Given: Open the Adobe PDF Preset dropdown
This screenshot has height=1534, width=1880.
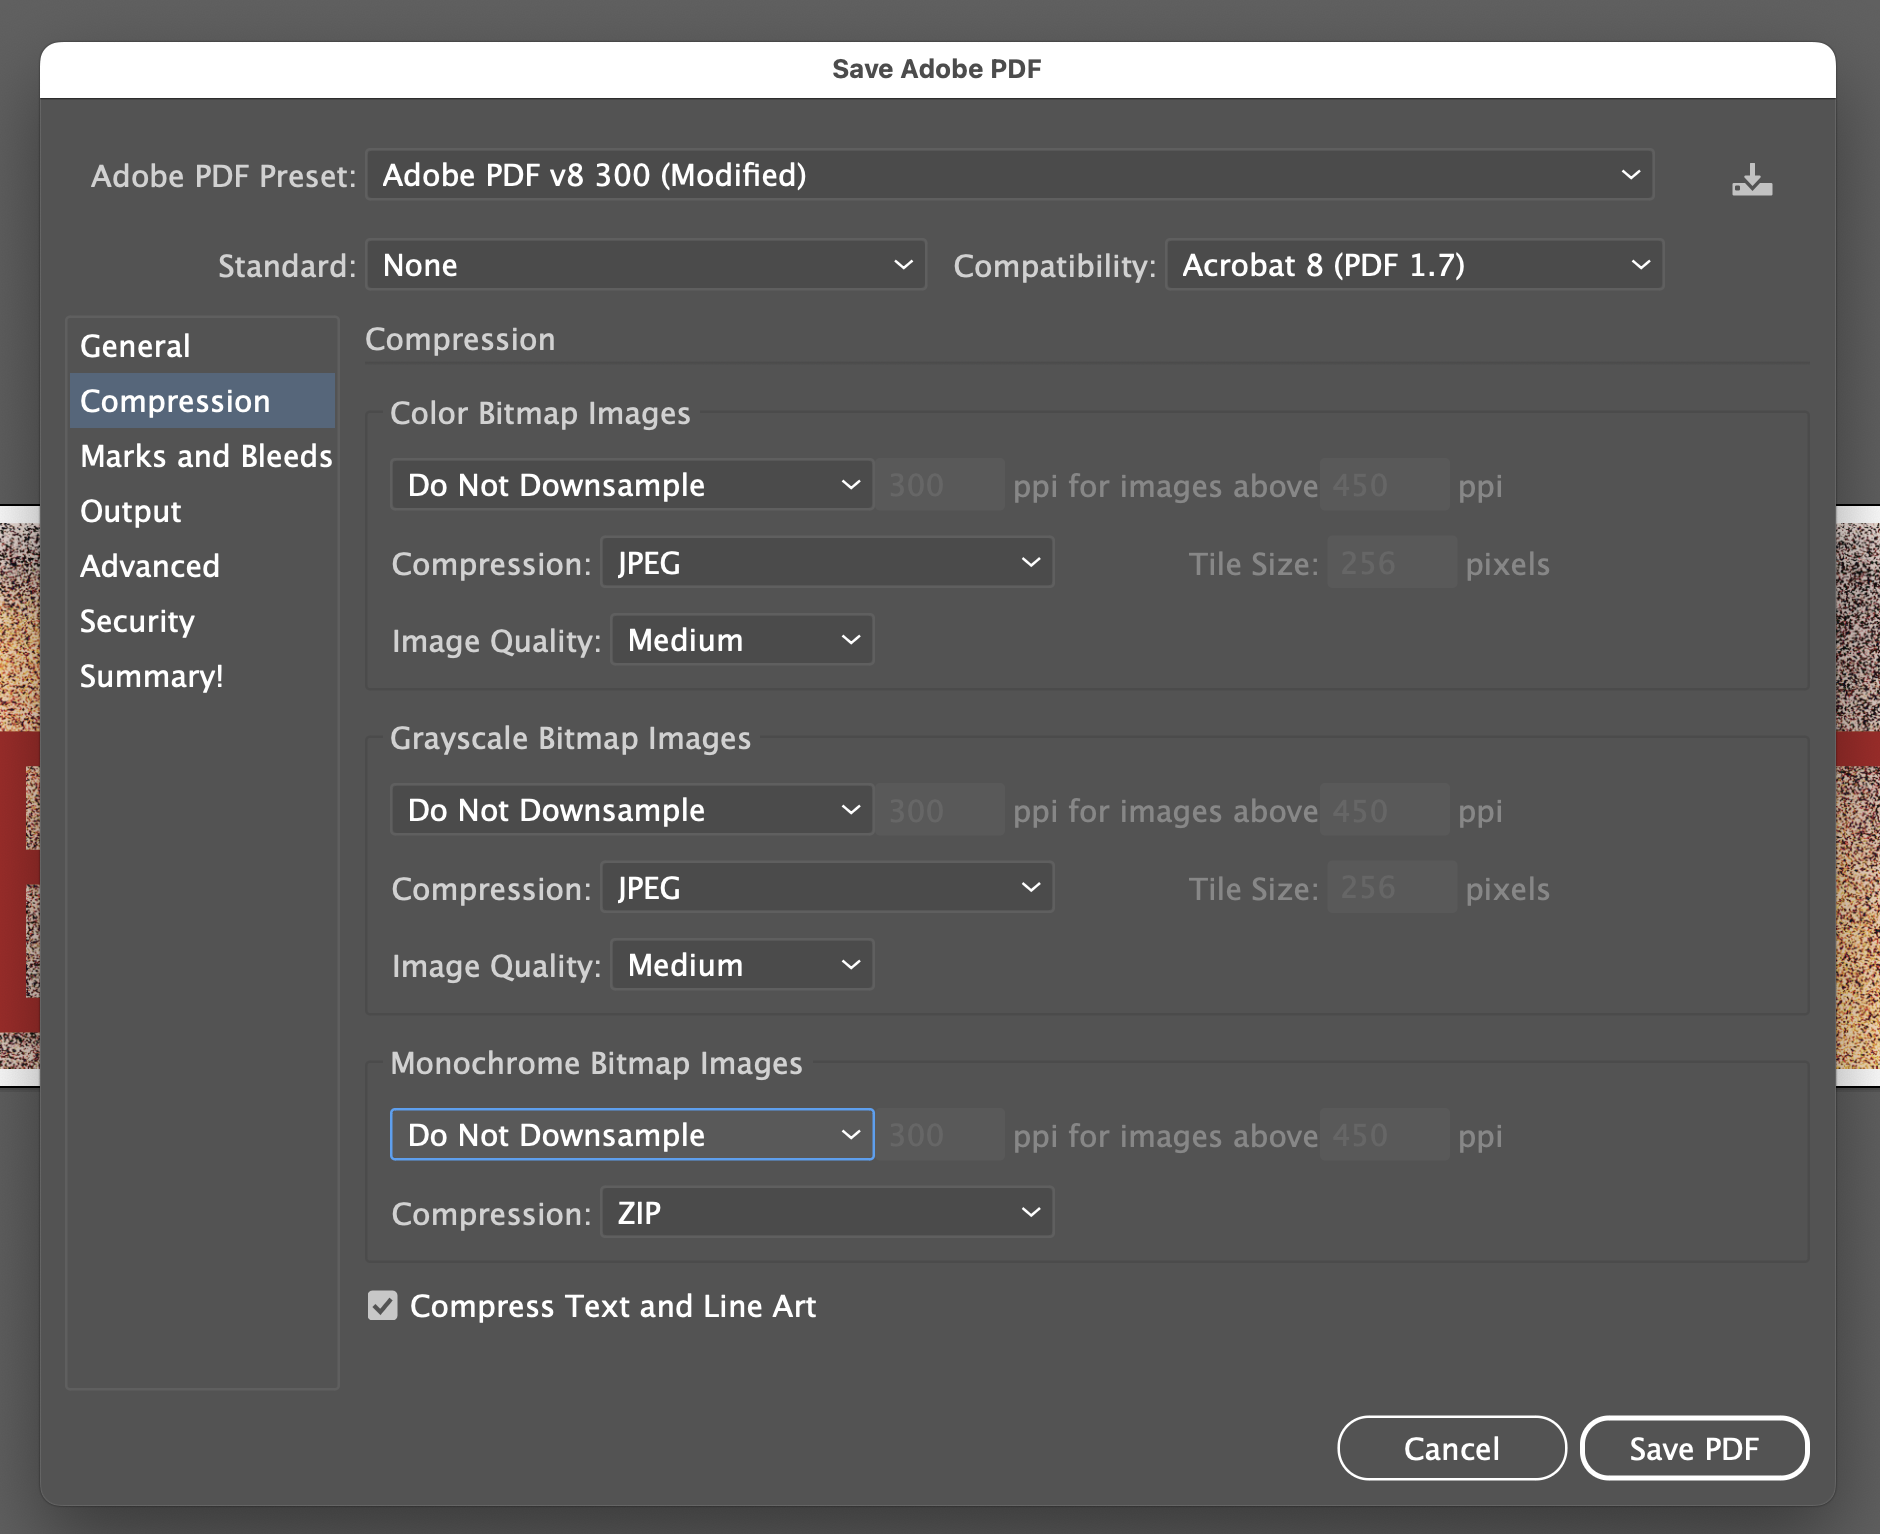Looking at the screenshot, I should [x=1009, y=175].
